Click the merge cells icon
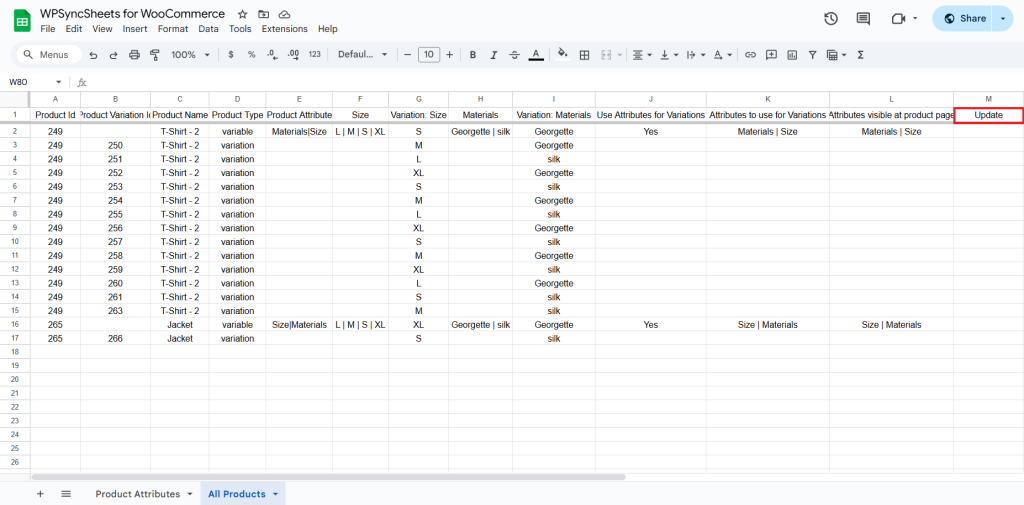Viewport: 1024px width, 505px height. [605, 55]
